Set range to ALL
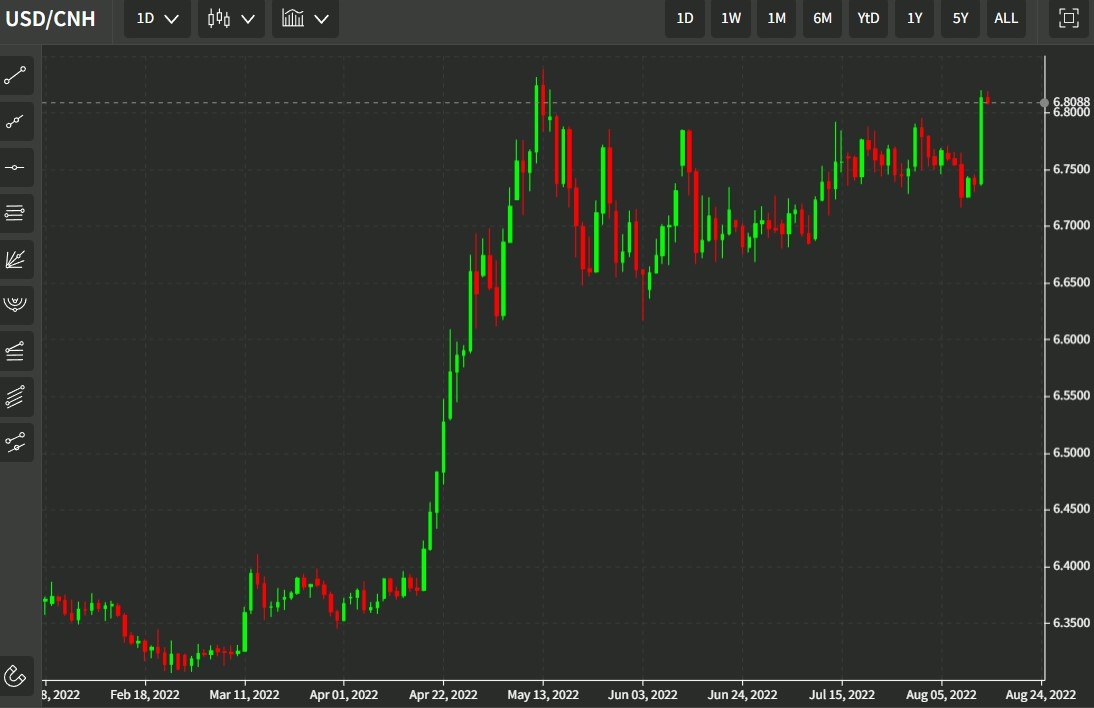This screenshot has width=1094, height=708. [x=1005, y=19]
